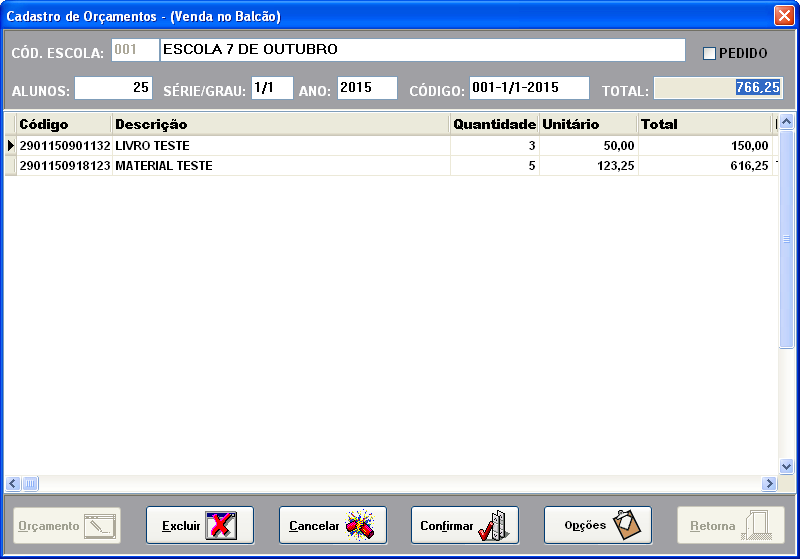Open the Opções button label

click(x=585, y=525)
